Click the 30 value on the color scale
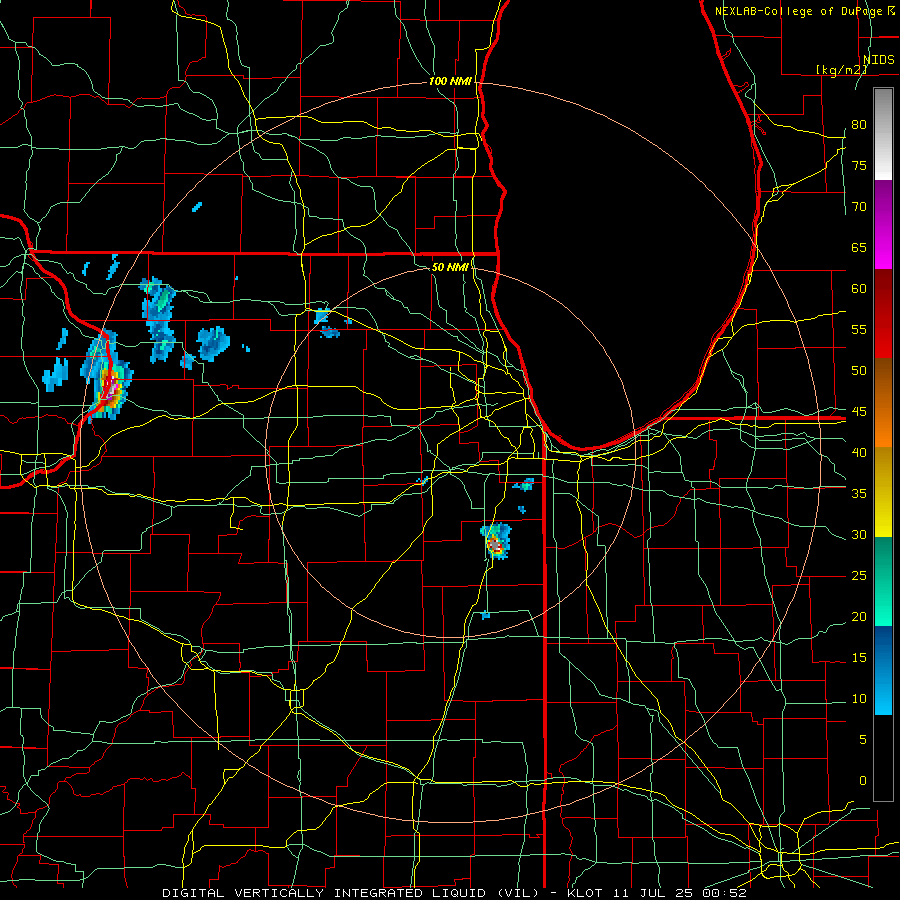This screenshot has width=900, height=900. tap(859, 534)
